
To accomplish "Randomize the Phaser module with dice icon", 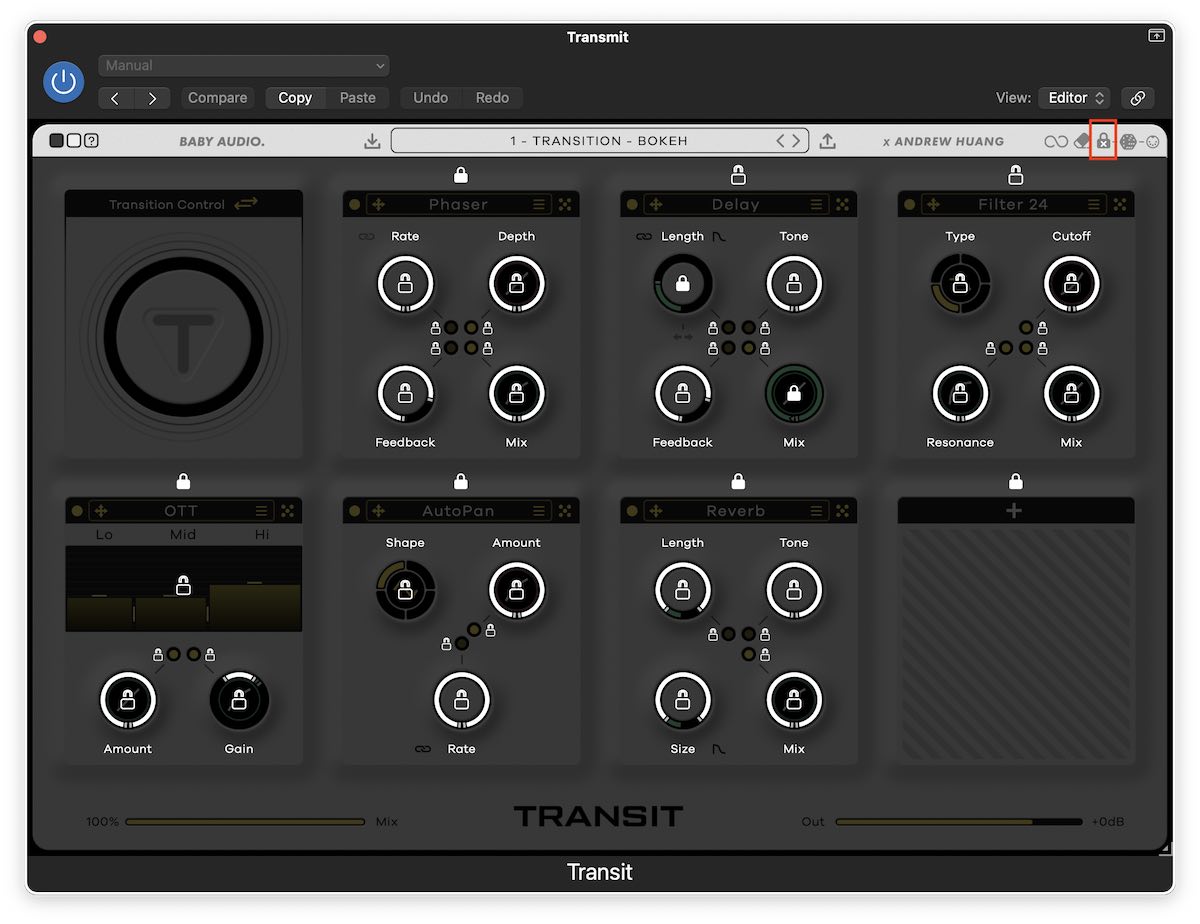I will click(565, 204).
